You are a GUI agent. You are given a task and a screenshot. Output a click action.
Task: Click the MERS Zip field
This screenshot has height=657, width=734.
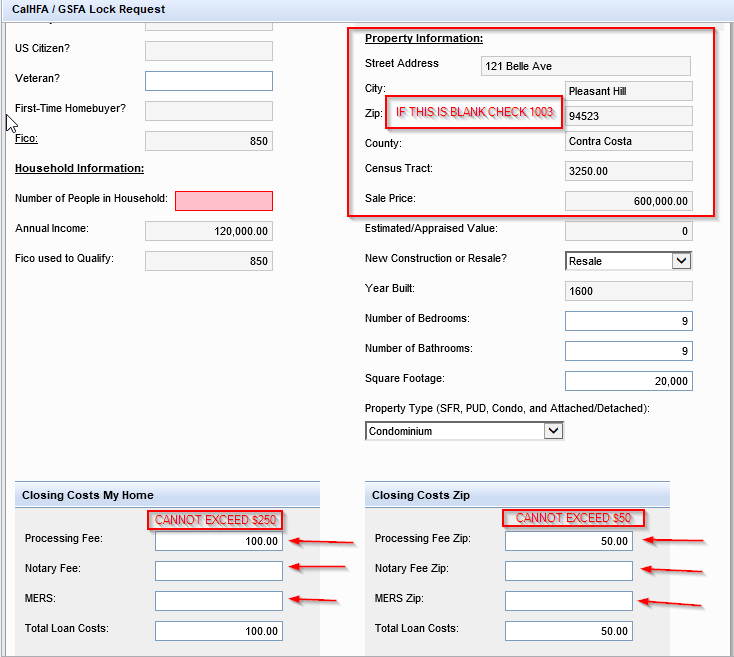(x=569, y=601)
